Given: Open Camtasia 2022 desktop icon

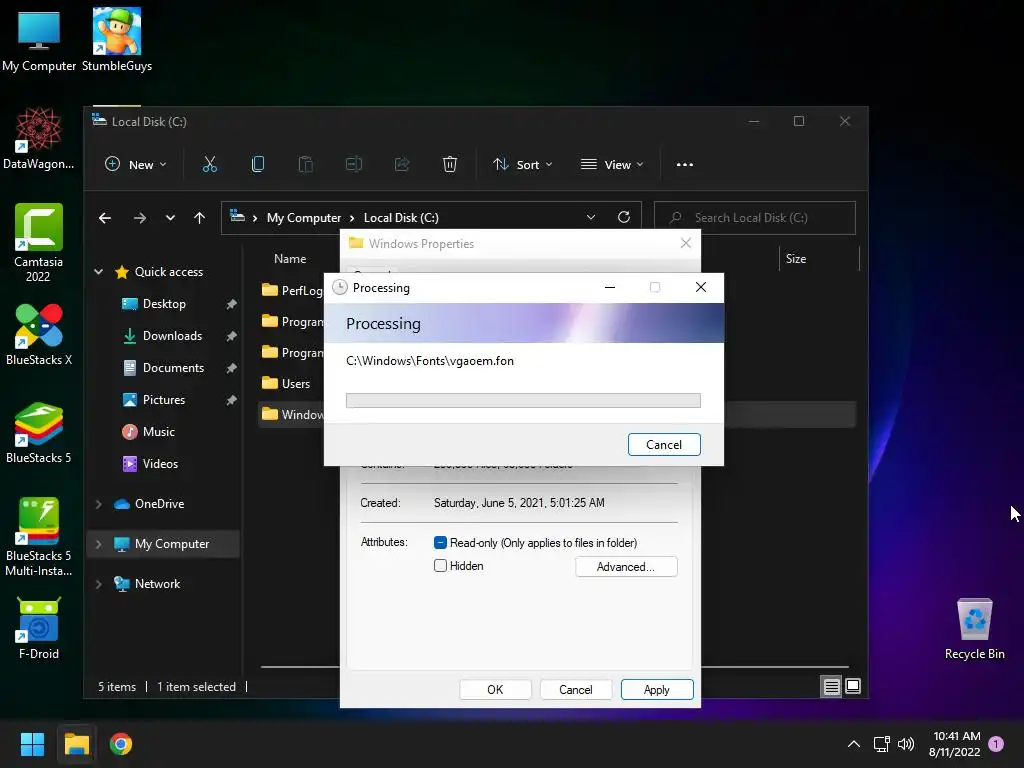Looking at the screenshot, I should point(39,242).
